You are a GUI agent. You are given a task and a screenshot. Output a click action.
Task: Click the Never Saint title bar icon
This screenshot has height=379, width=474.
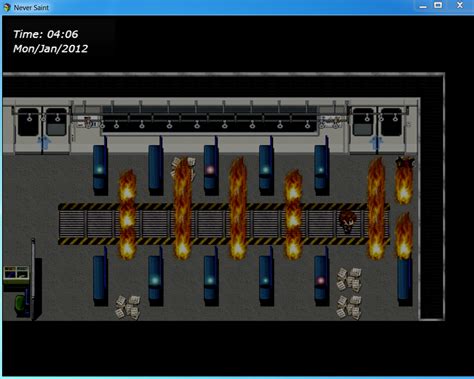(7, 7)
